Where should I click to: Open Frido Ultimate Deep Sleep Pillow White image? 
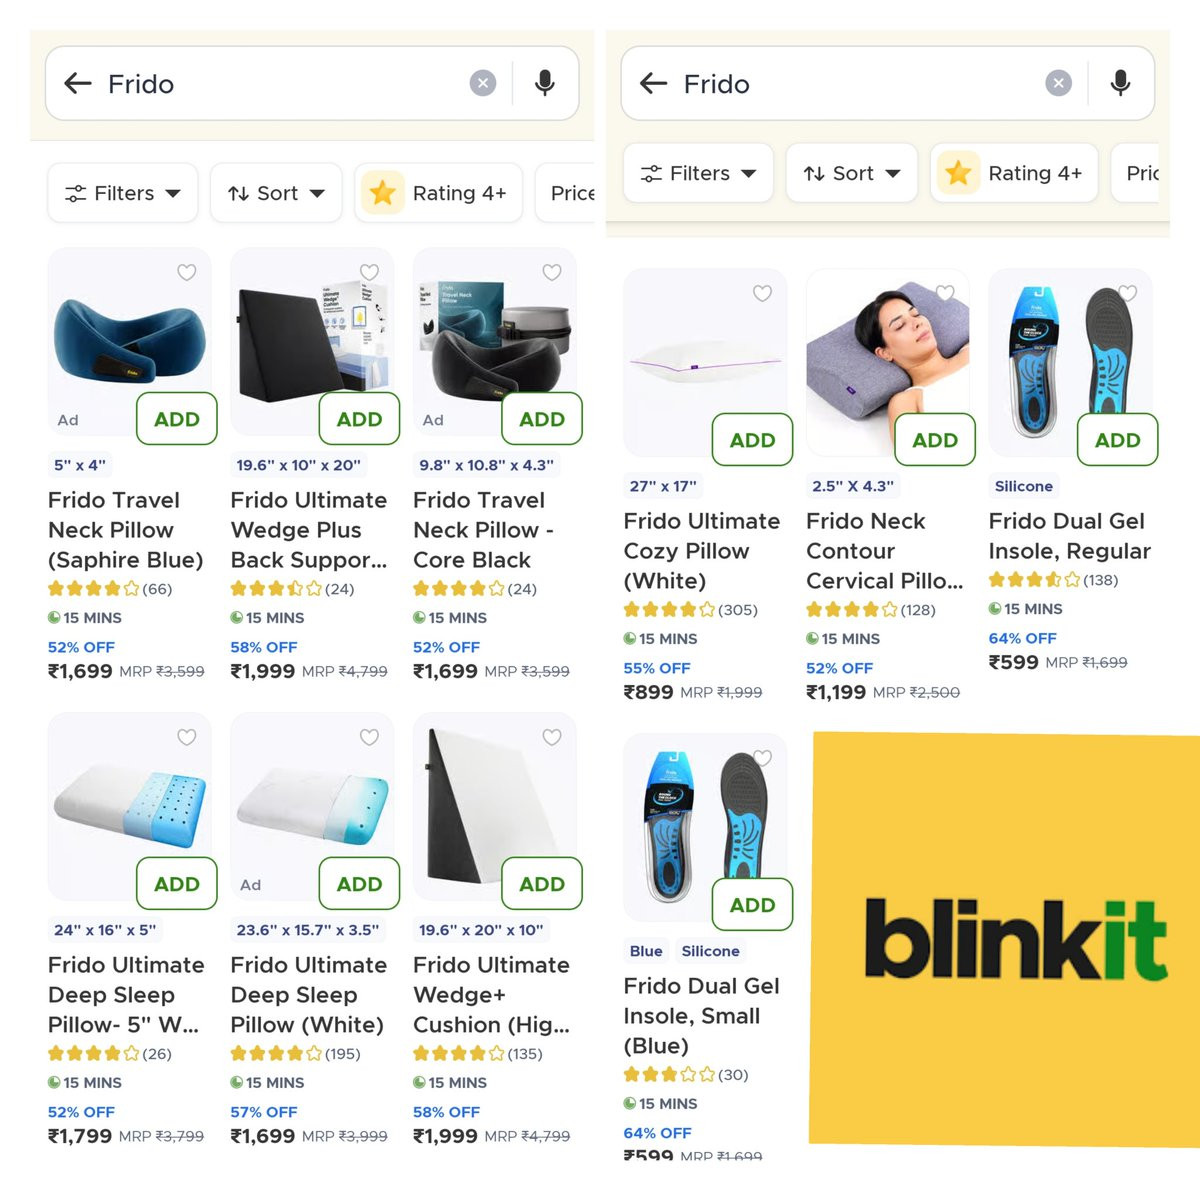coord(312,807)
